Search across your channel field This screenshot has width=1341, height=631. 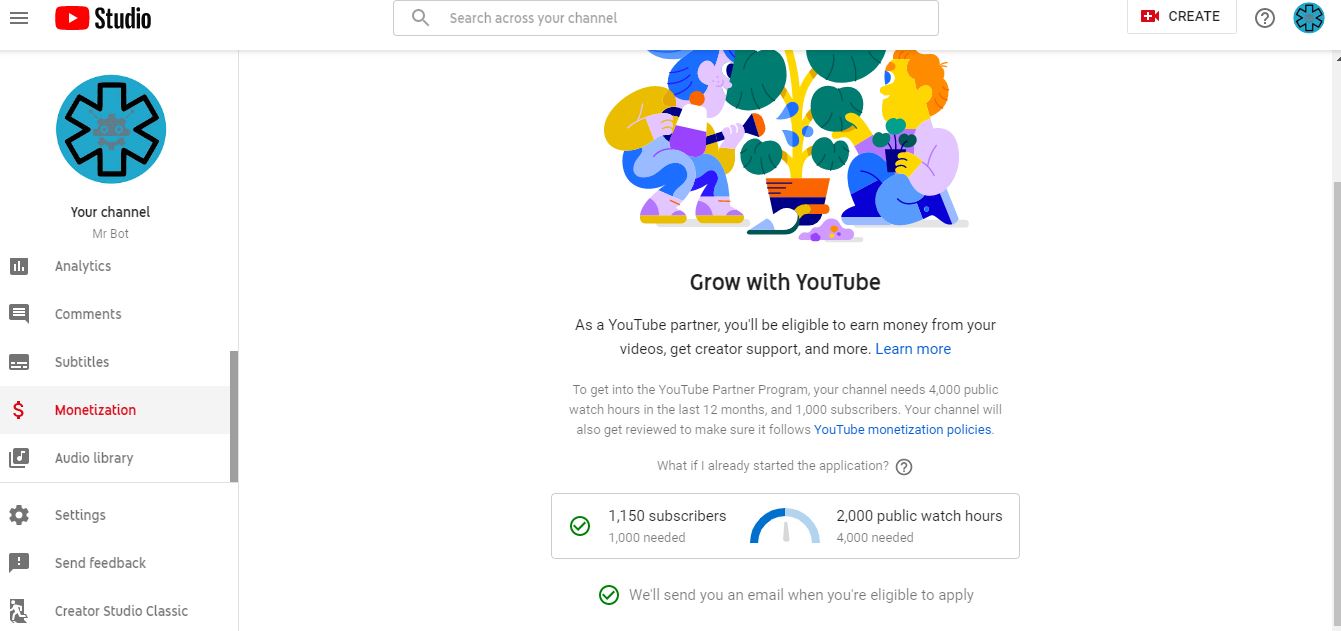666,18
